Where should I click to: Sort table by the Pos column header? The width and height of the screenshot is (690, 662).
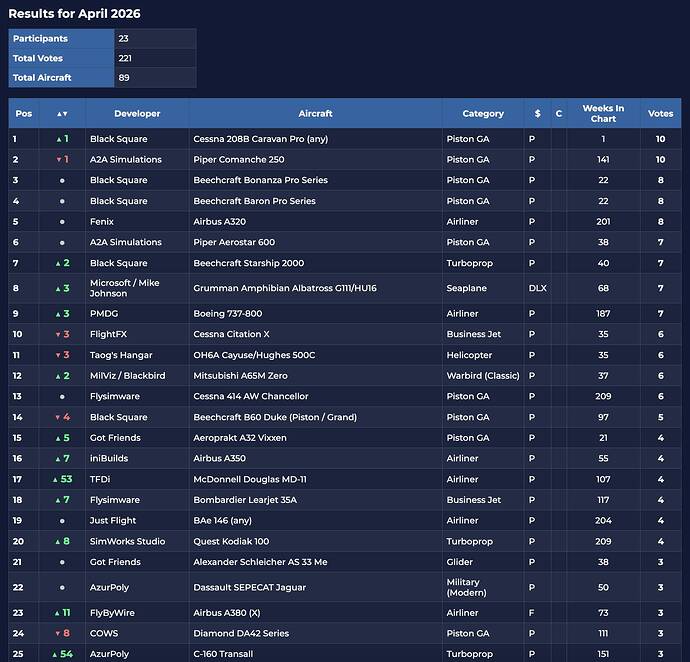[24, 114]
